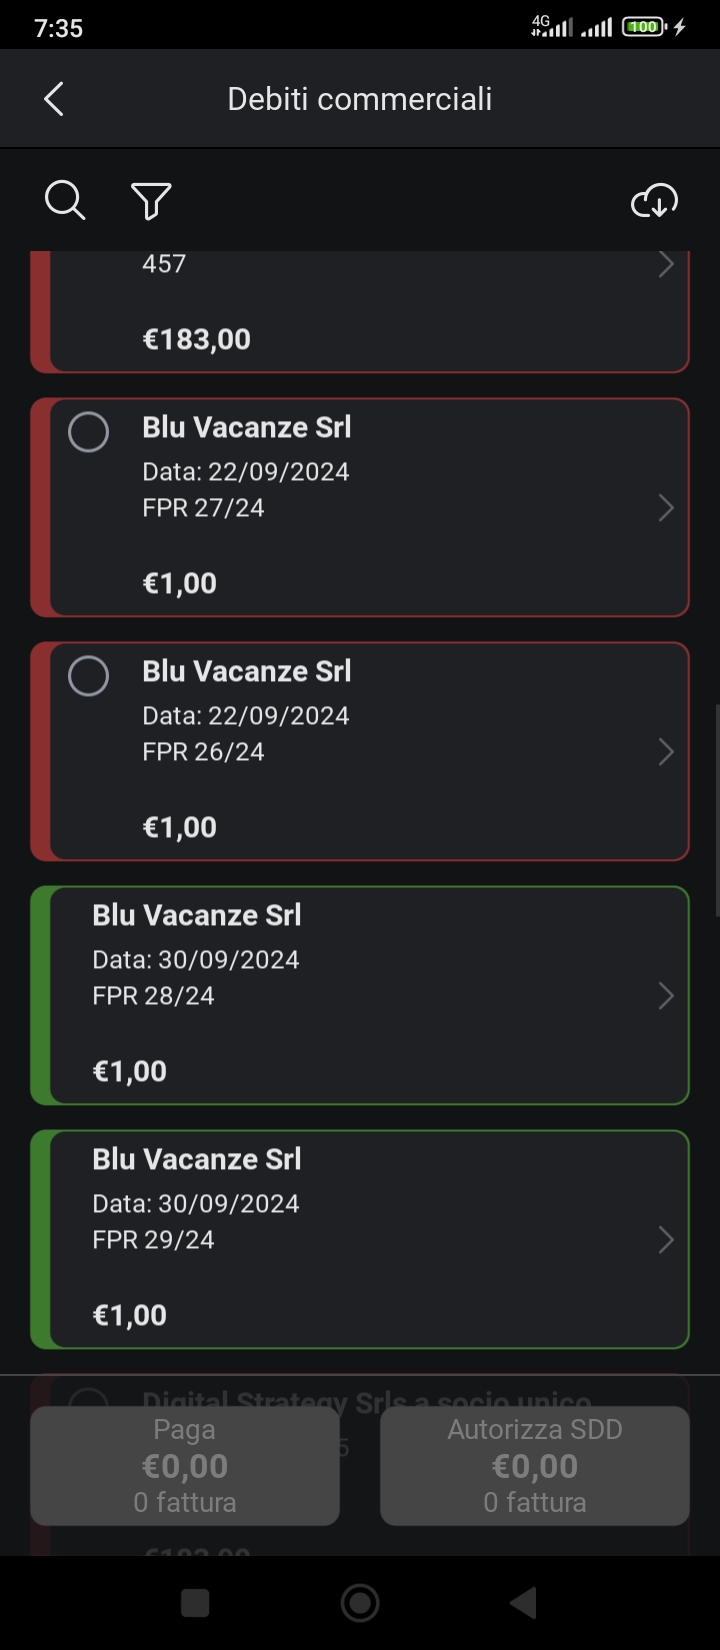The width and height of the screenshot is (720, 1650).
Task: Select radio button for invoice FPR 26/24
Action: (88, 676)
